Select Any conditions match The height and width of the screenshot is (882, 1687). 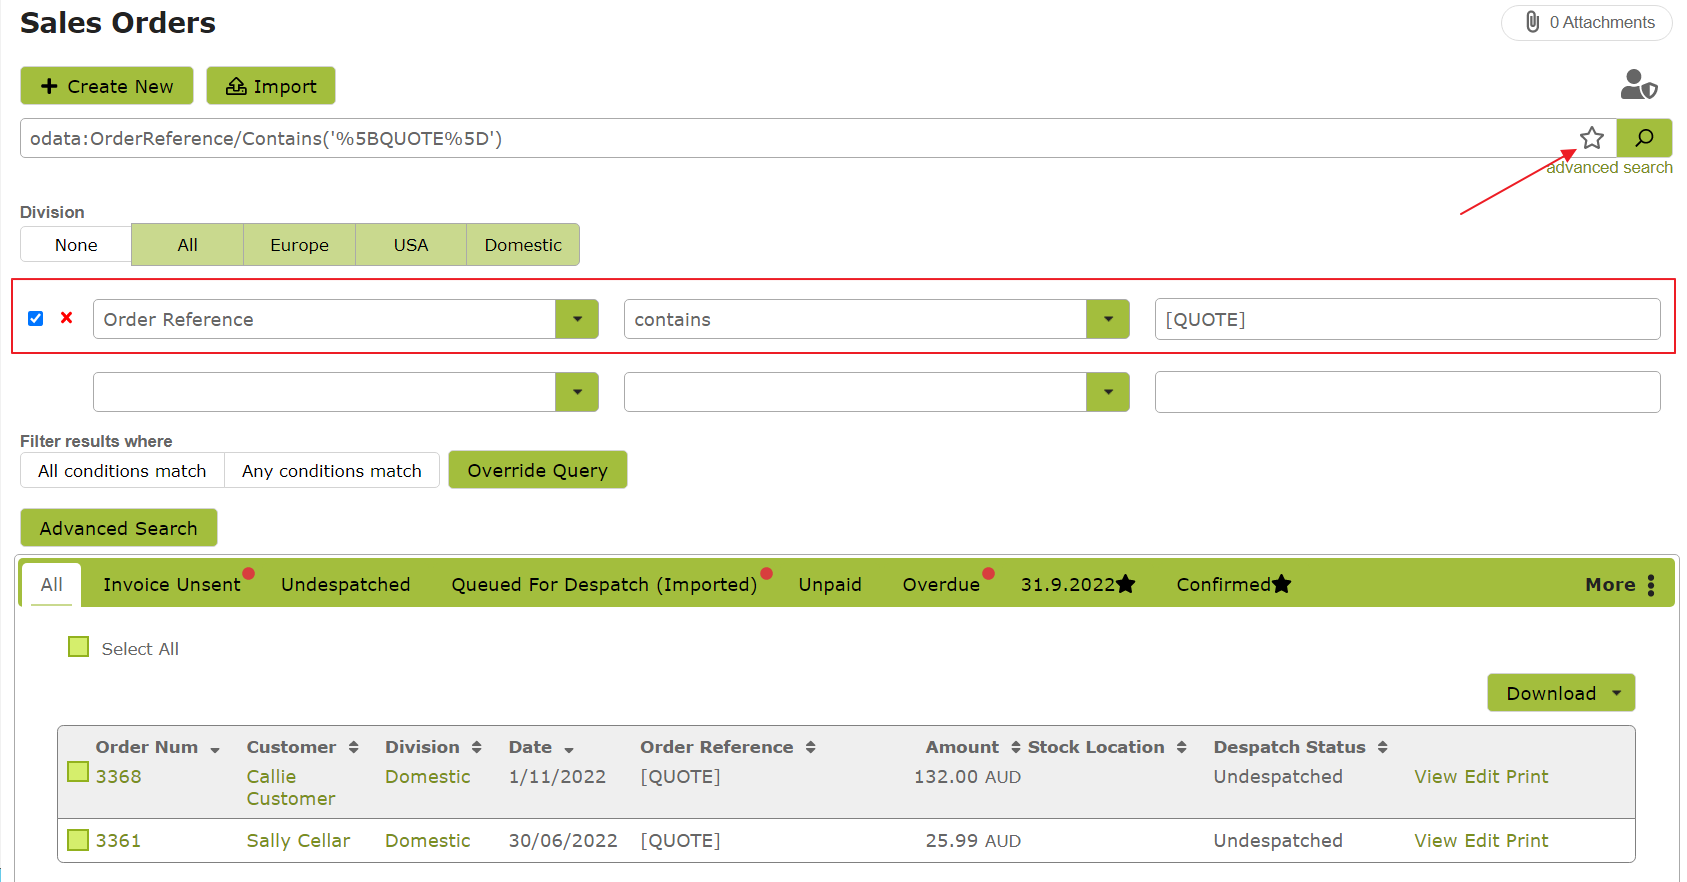tap(332, 471)
